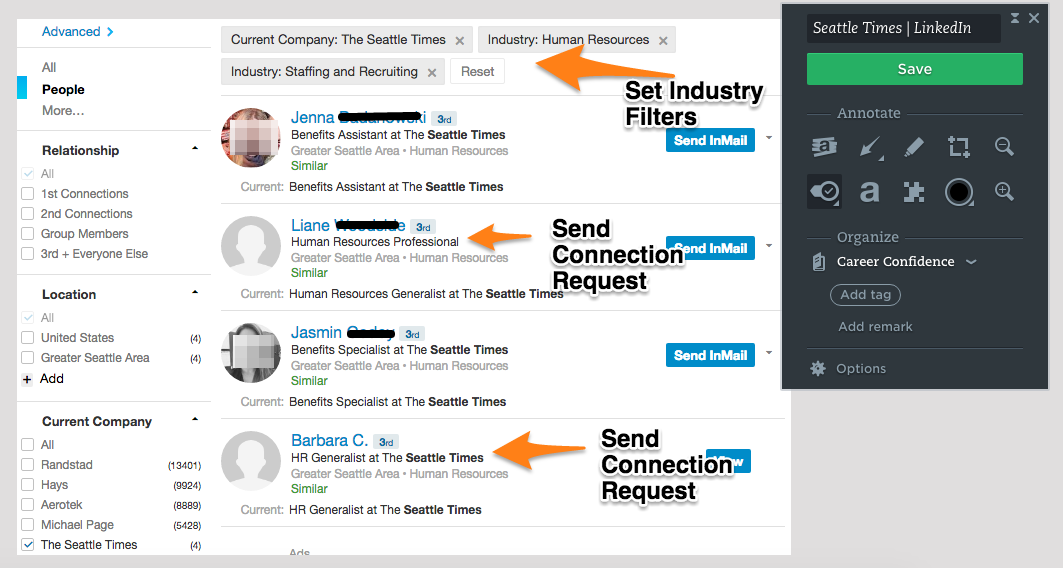Uncheck The Seattle Times company filter
Viewport: 1063px width, 568px height.
click(28, 545)
